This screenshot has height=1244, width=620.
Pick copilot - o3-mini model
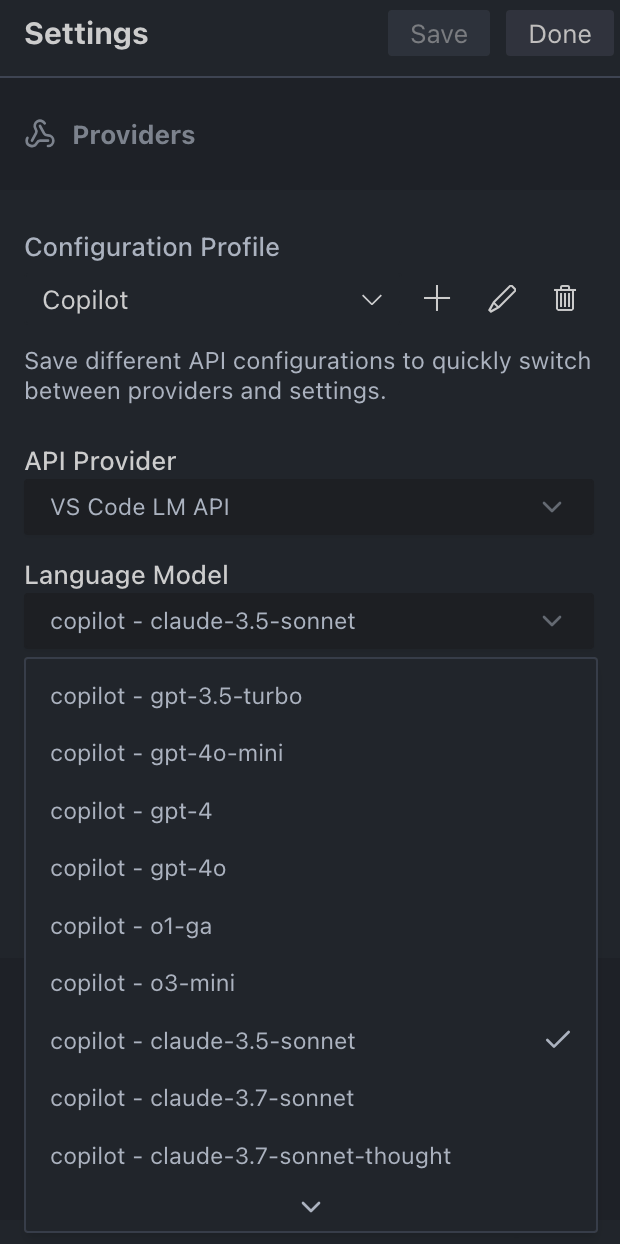pos(143,983)
